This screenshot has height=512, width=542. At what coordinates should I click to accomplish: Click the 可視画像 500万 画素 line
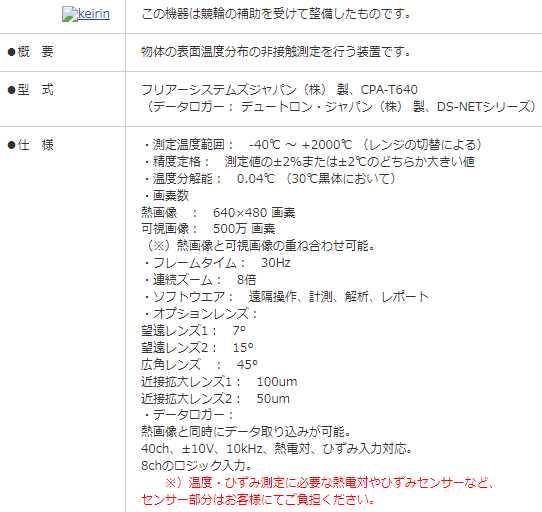(208, 229)
